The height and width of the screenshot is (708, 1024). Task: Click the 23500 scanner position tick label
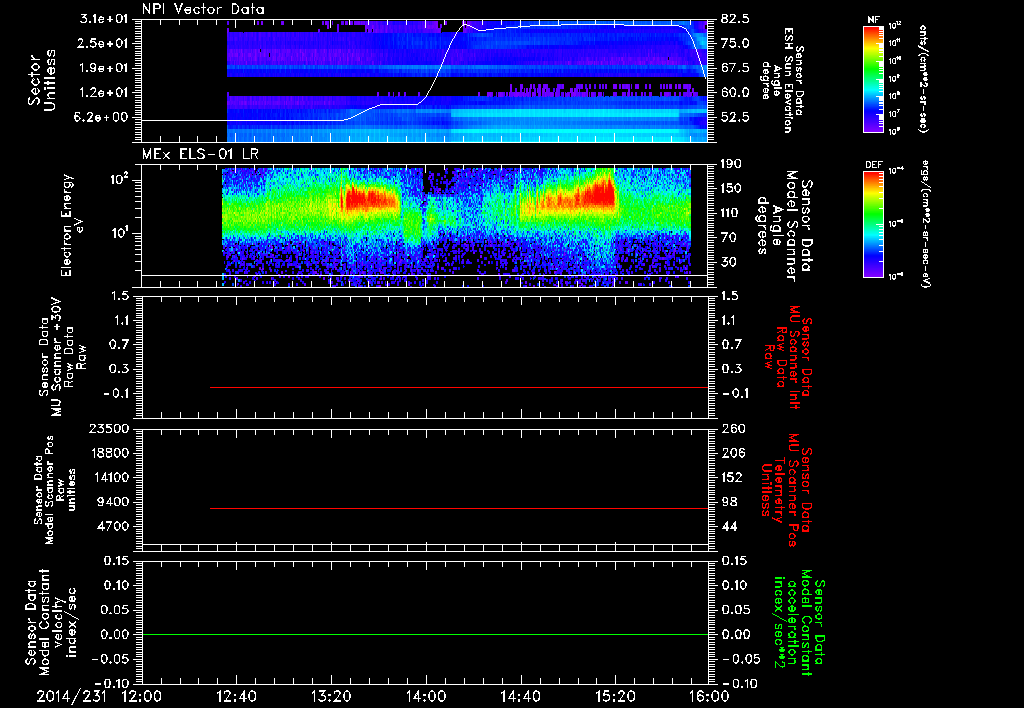point(108,428)
